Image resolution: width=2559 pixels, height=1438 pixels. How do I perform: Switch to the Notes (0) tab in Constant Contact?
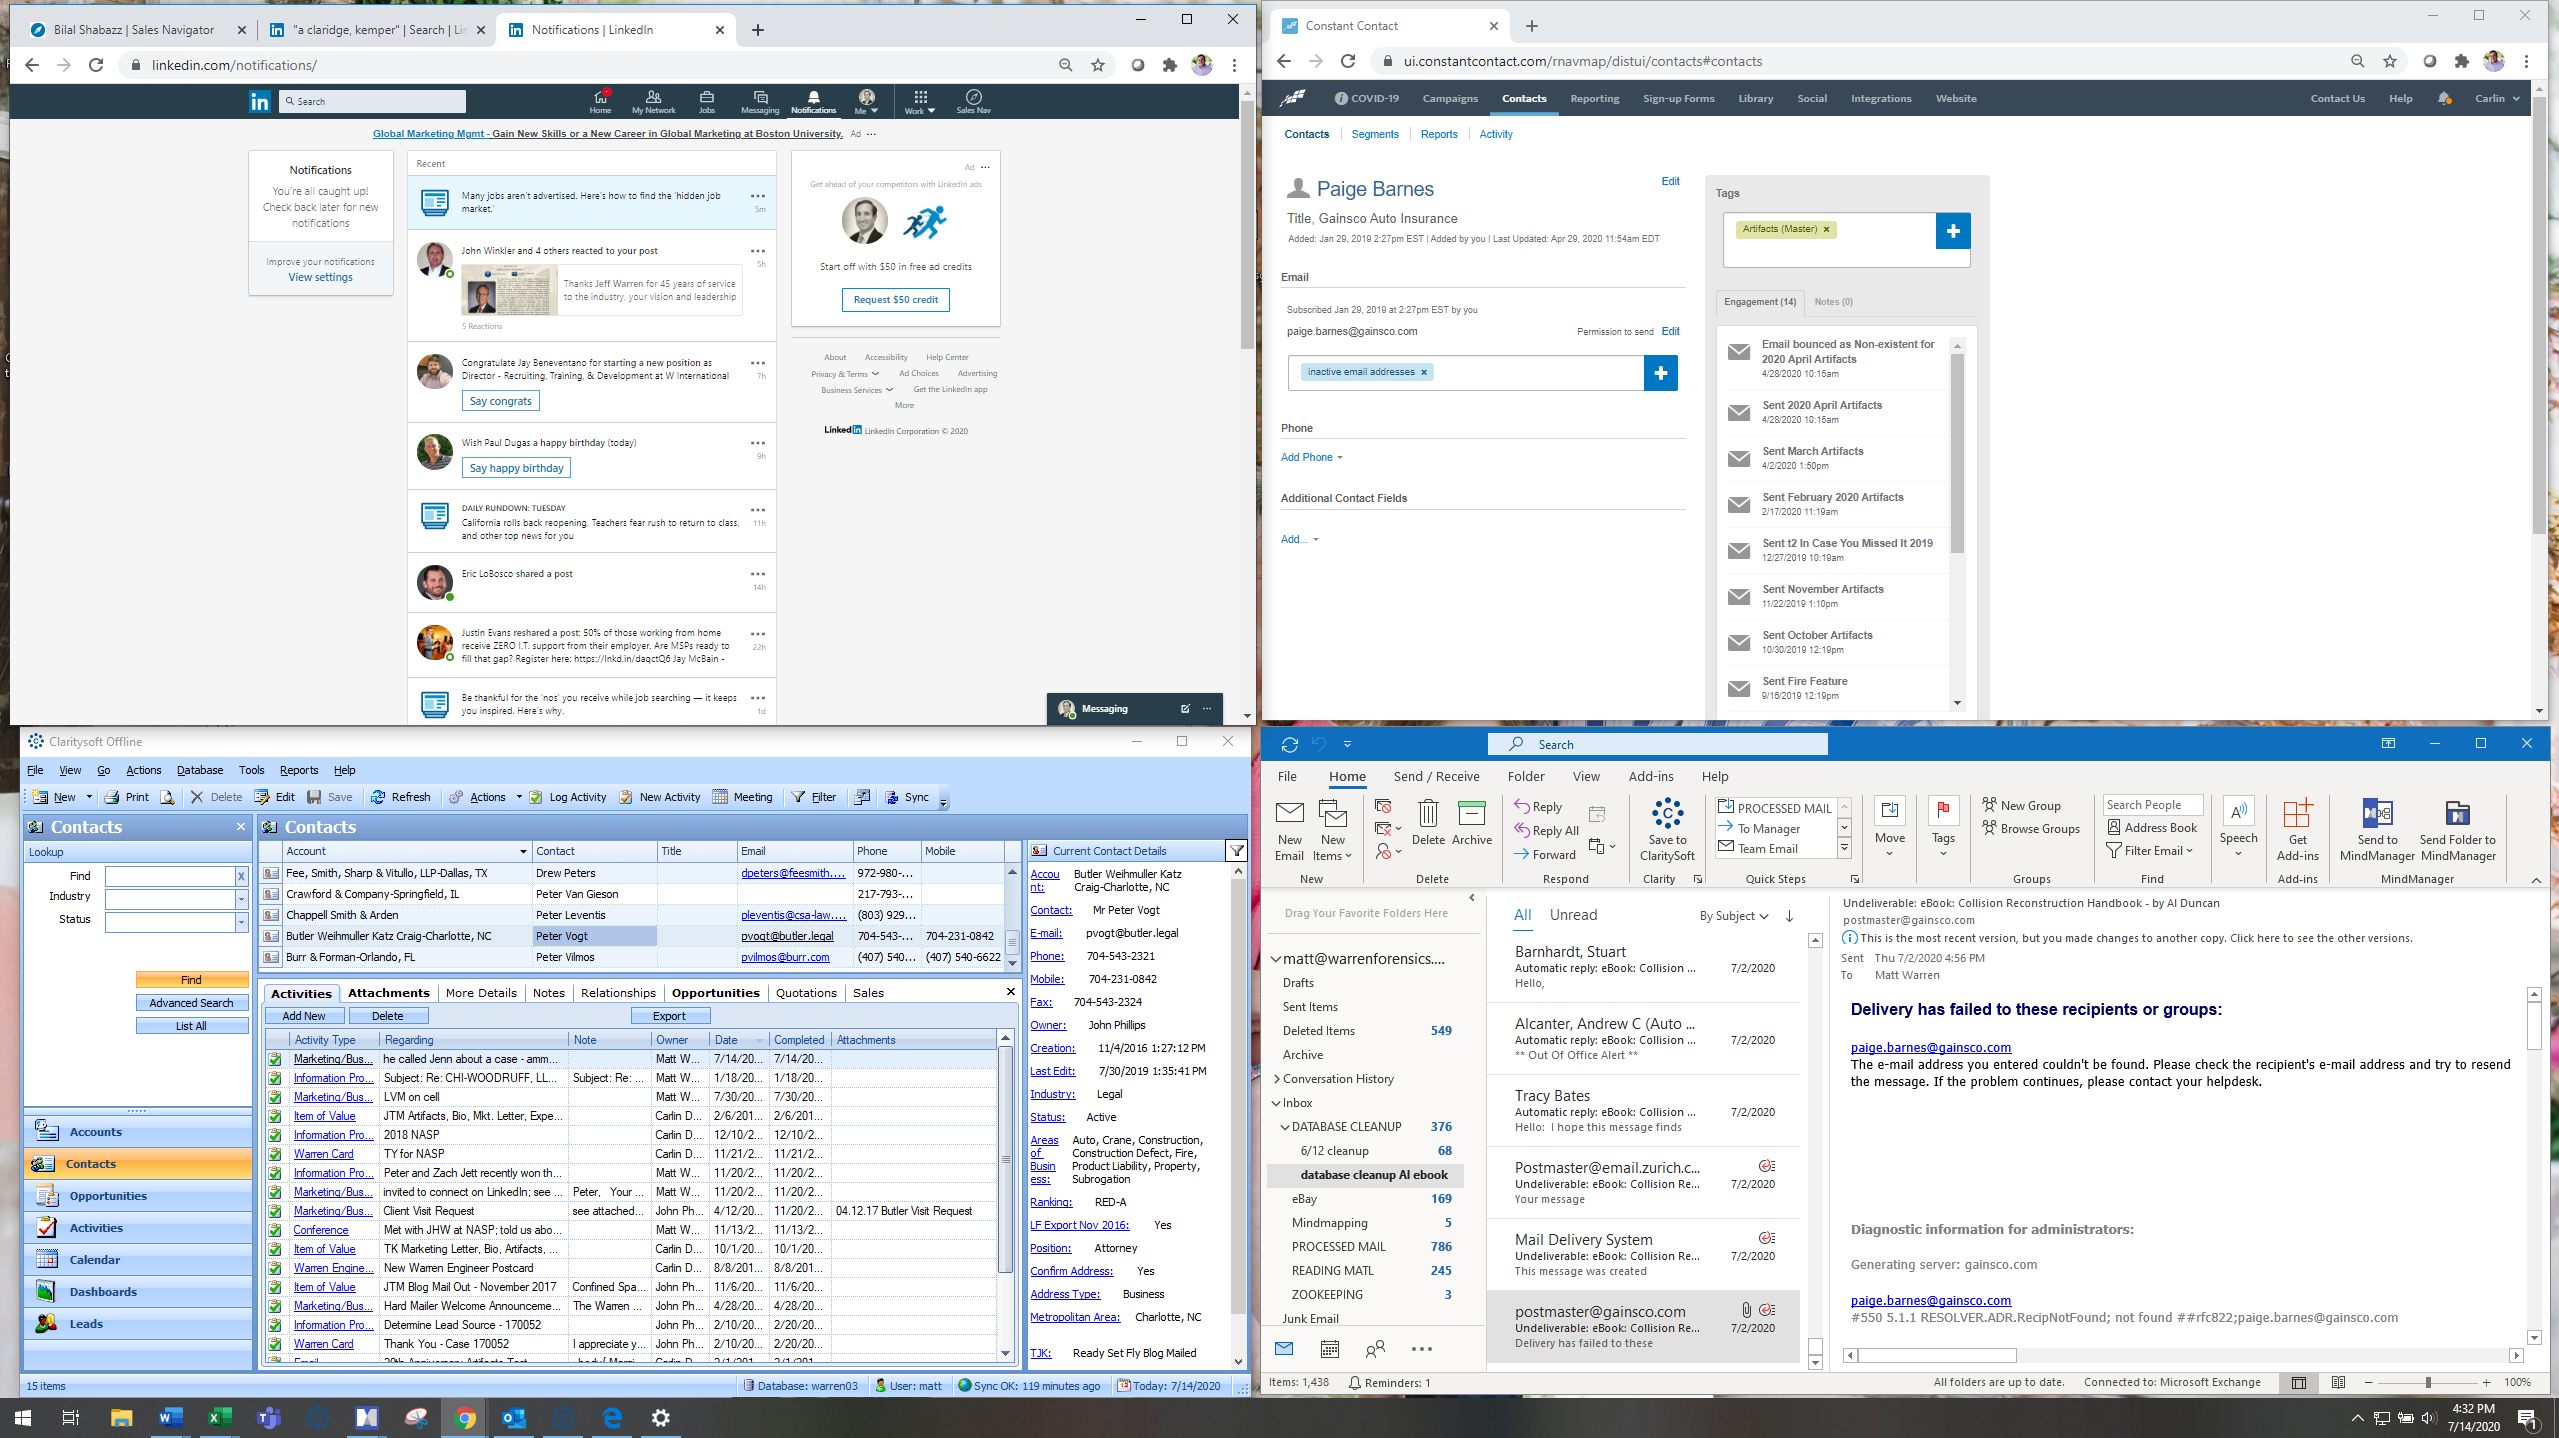pyautogui.click(x=1833, y=302)
